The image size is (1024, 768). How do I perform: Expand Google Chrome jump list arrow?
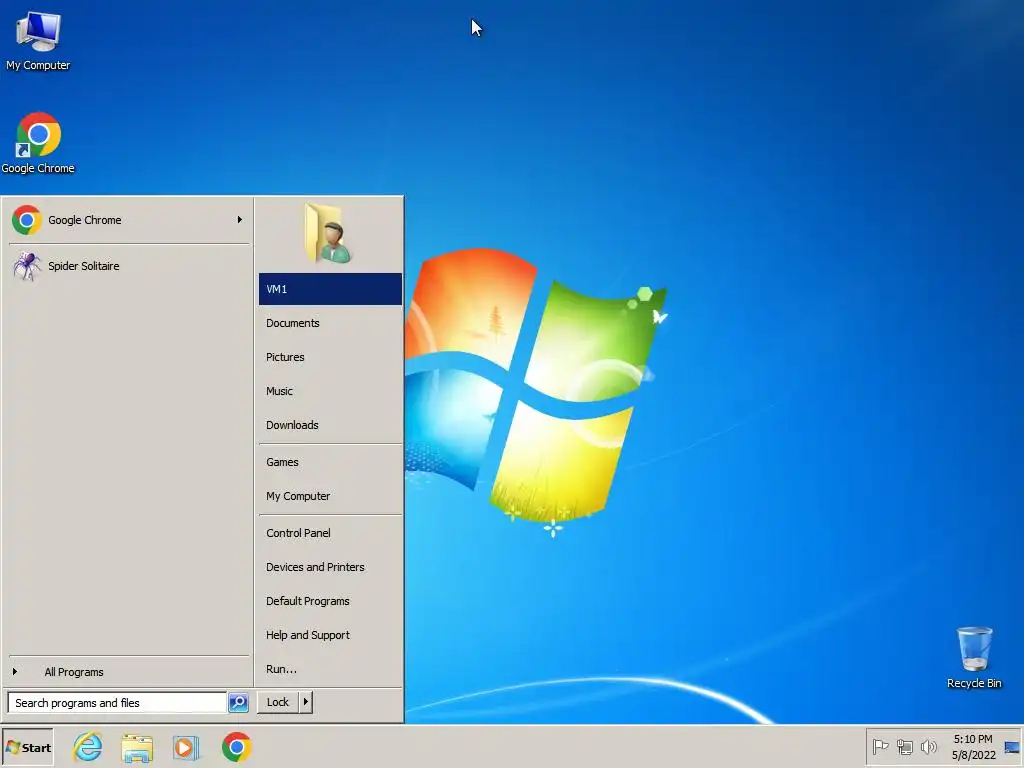click(x=240, y=219)
